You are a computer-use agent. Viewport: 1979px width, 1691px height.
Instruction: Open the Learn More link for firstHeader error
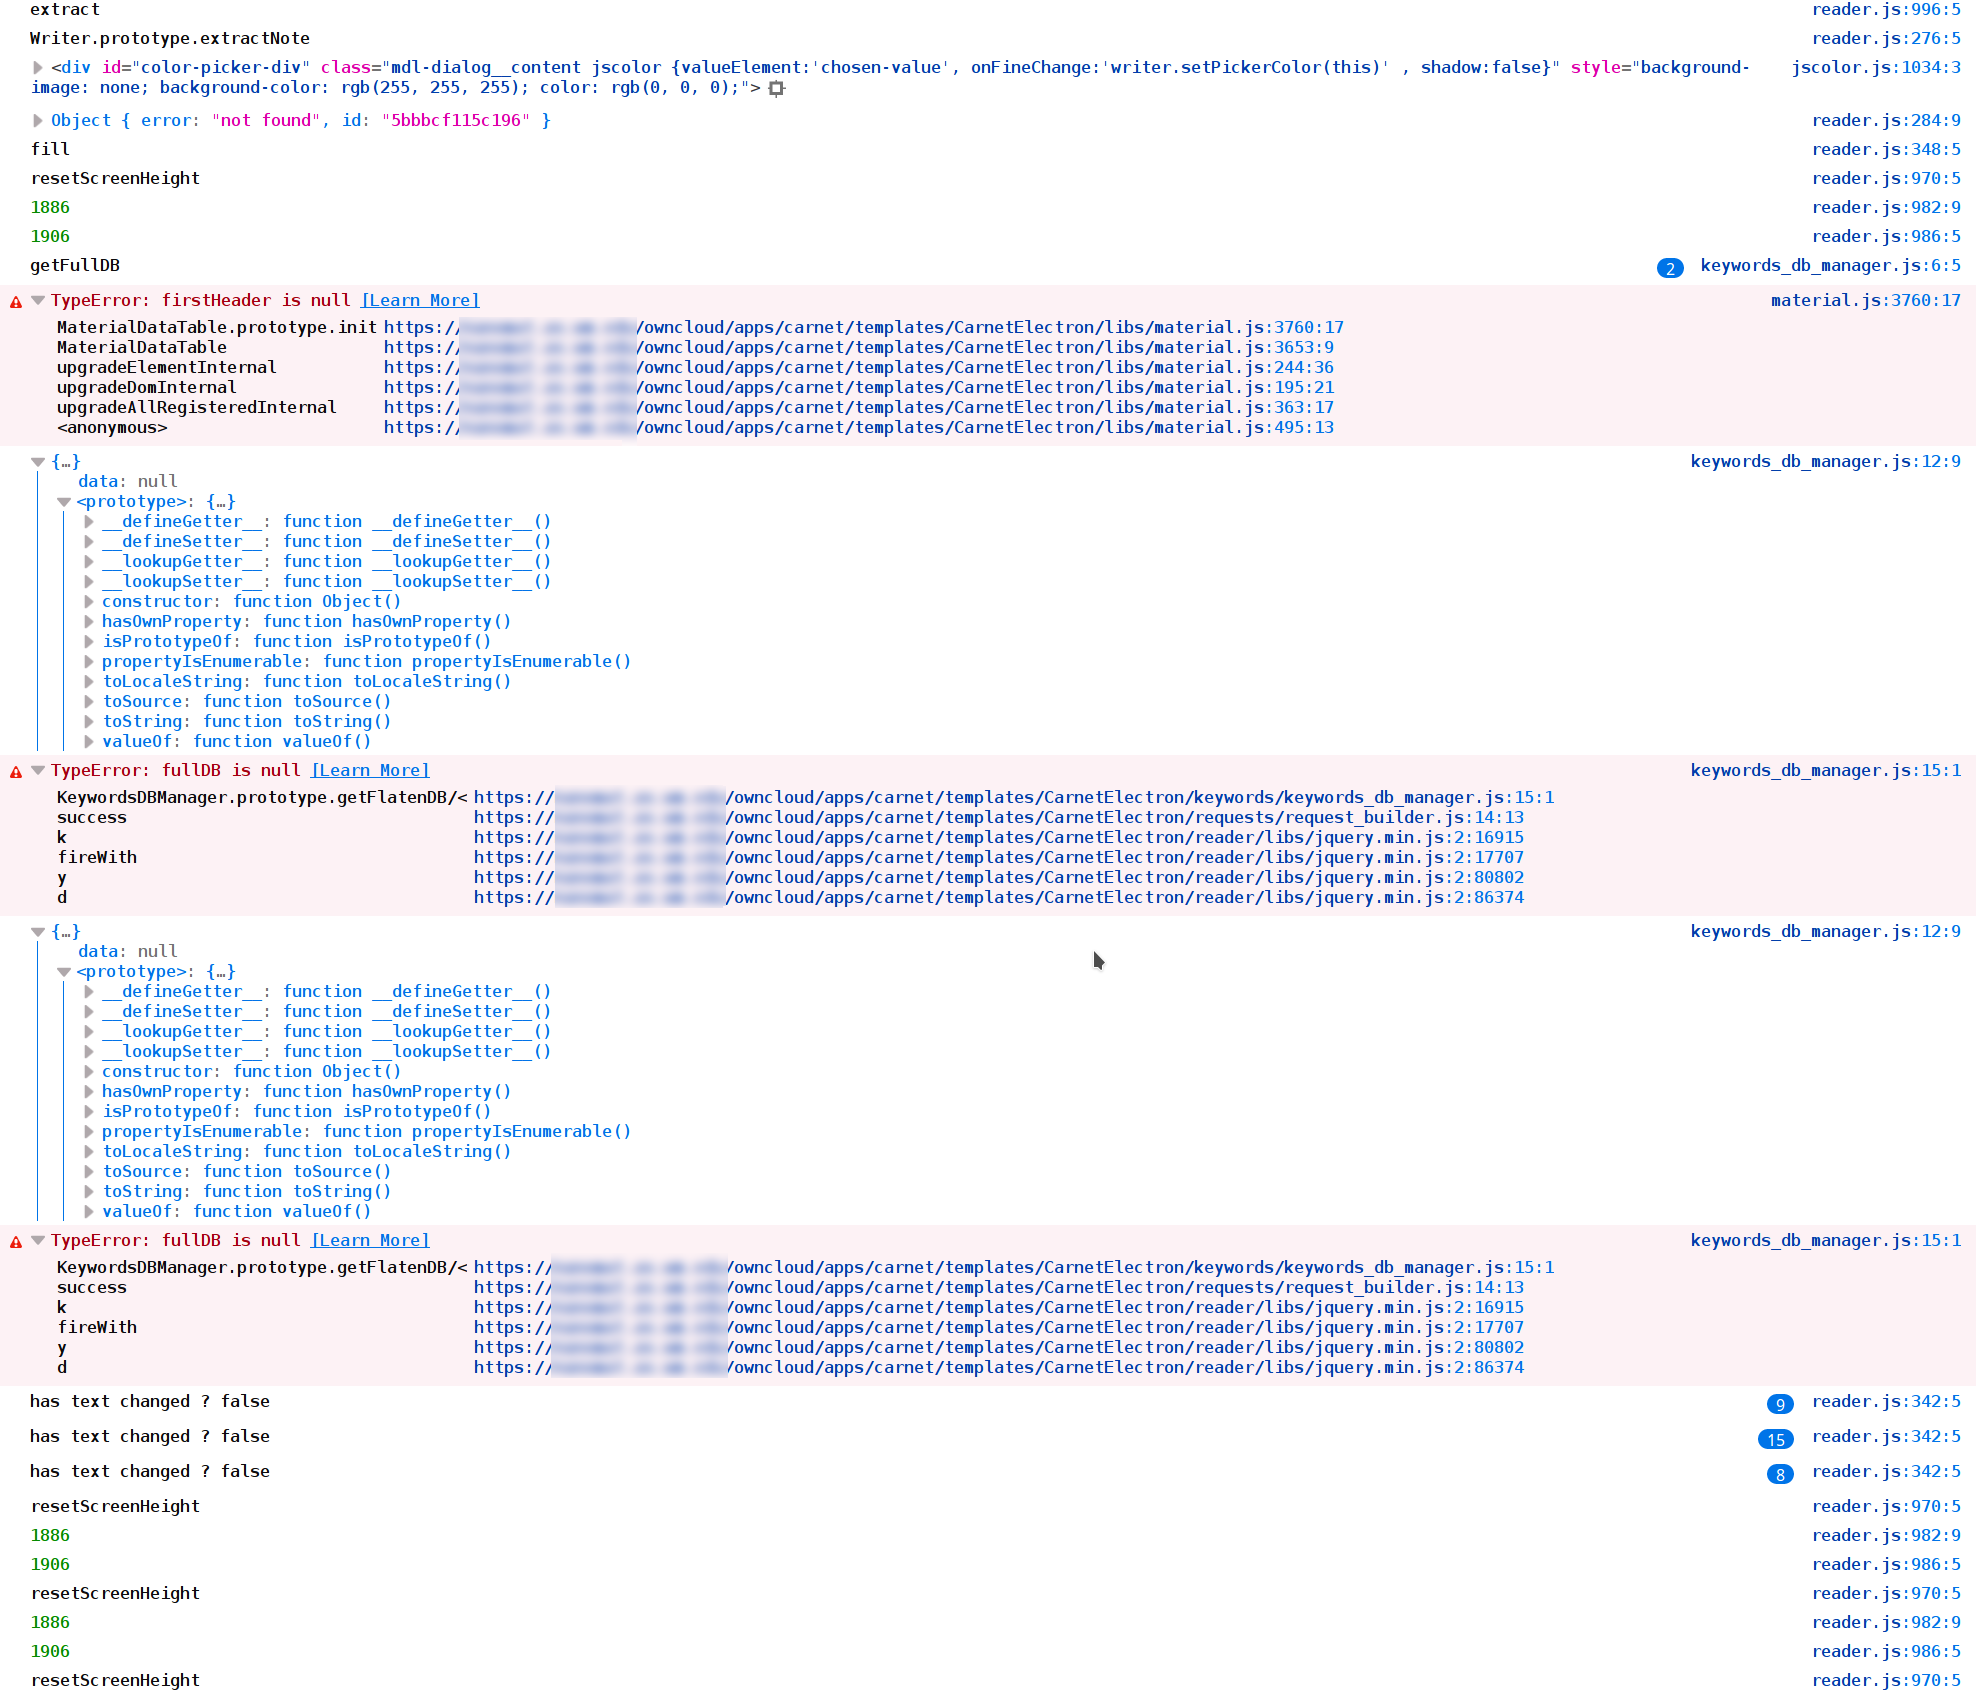(419, 300)
